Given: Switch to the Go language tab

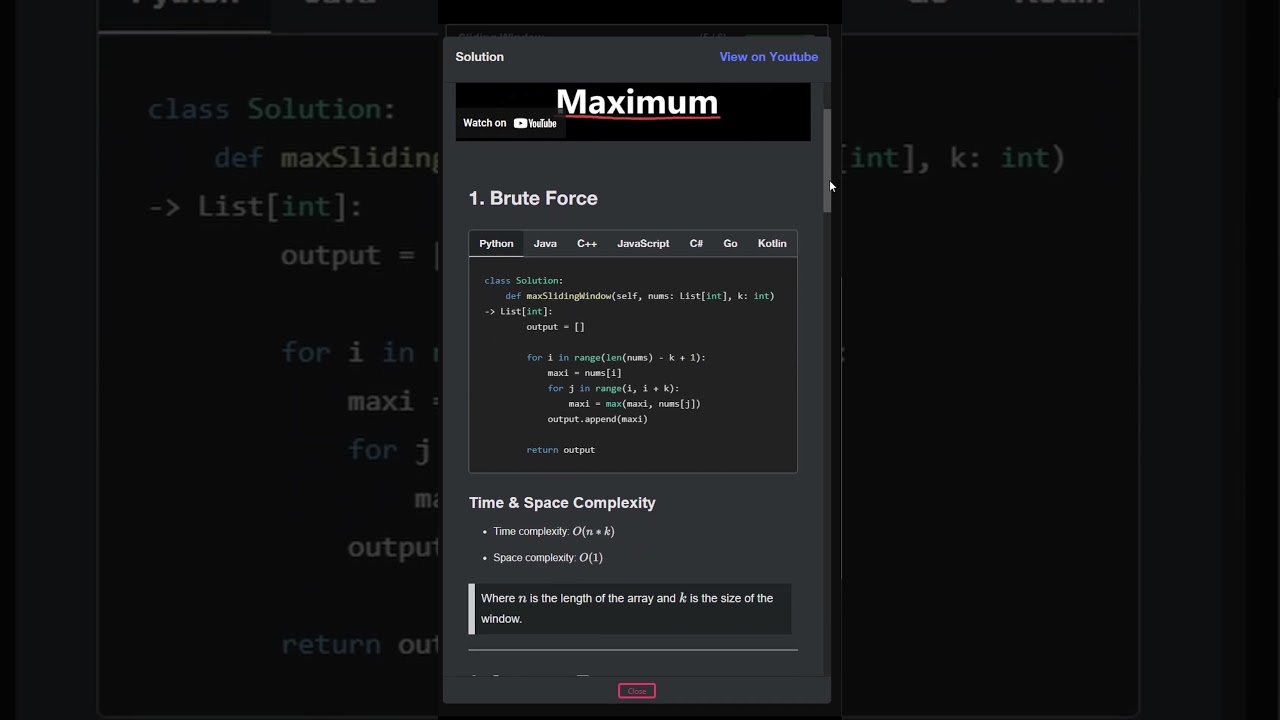Looking at the screenshot, I should point(730,243).
